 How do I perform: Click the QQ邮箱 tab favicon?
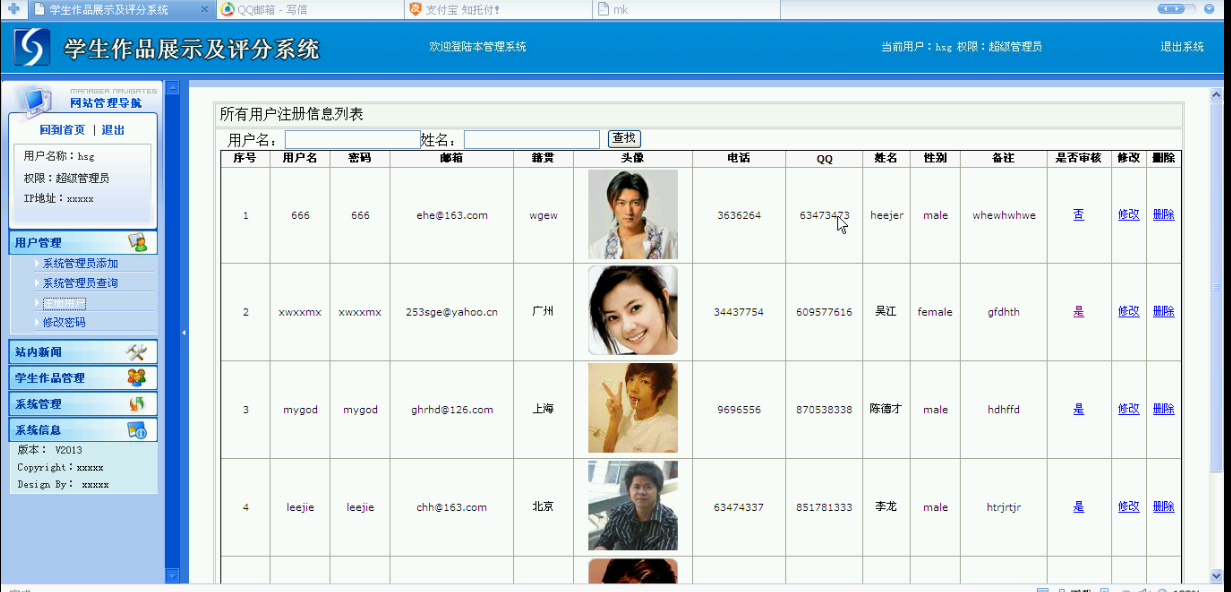[228, 9]
